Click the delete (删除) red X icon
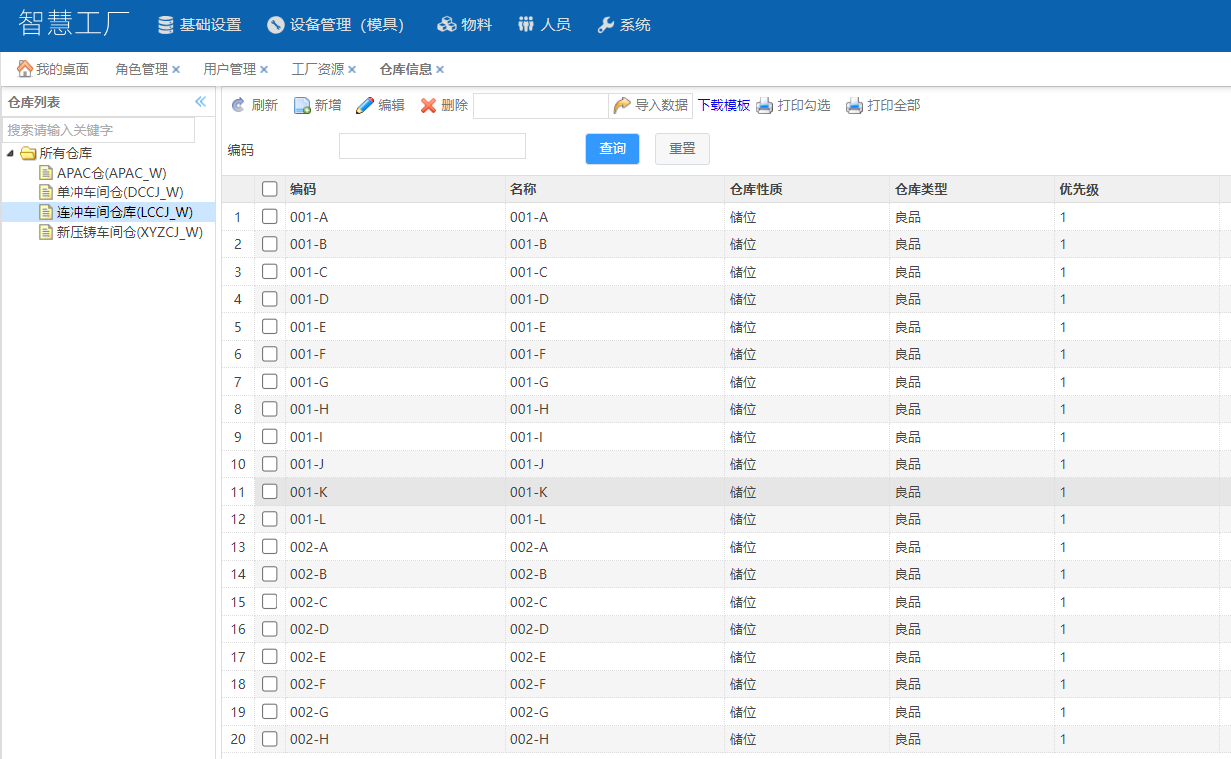The image size is (1231, 759). [429, 105]
